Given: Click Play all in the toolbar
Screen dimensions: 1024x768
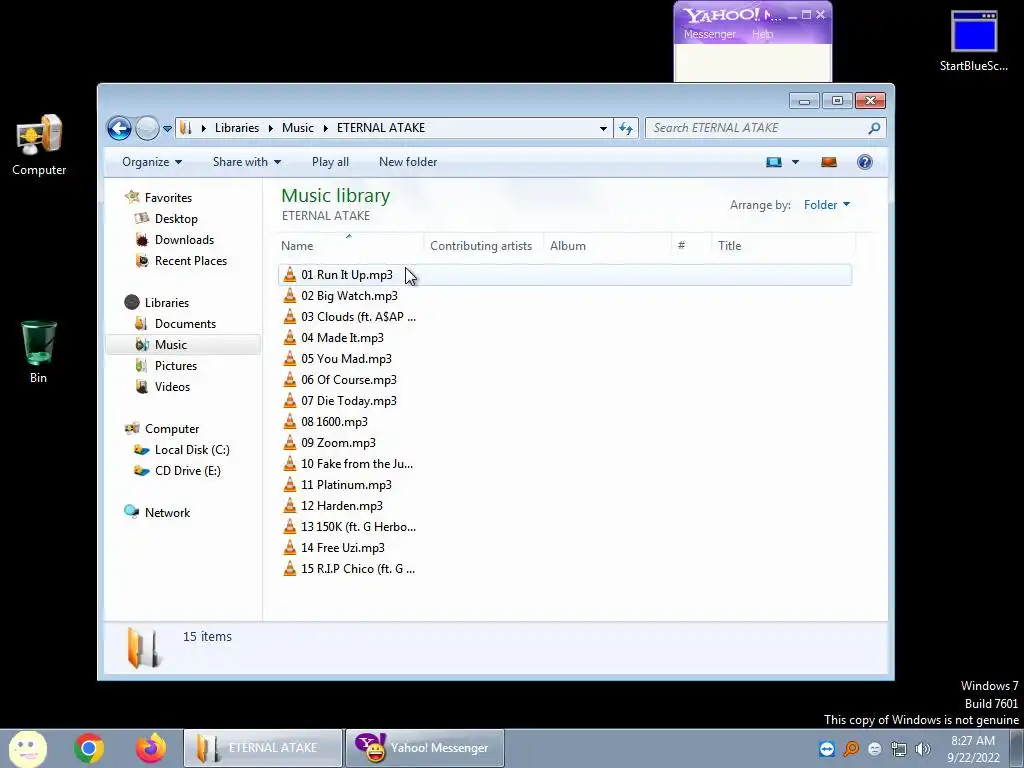Looking at the screenshot, I should [x=330, y=162].
